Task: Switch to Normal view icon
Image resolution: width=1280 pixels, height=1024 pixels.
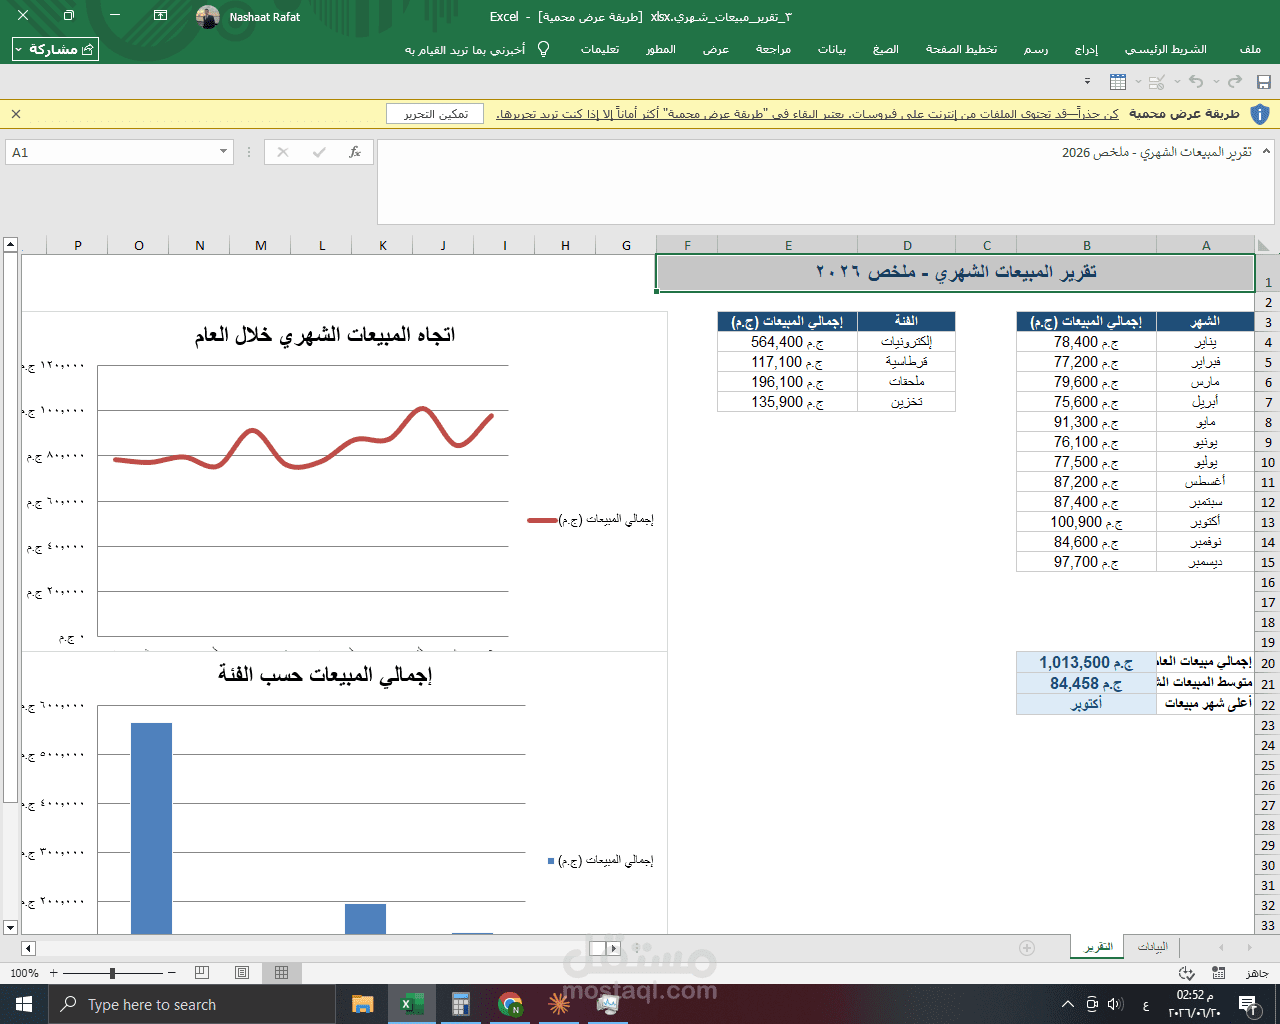Action: pyautogui.click(x=282, y=973)
